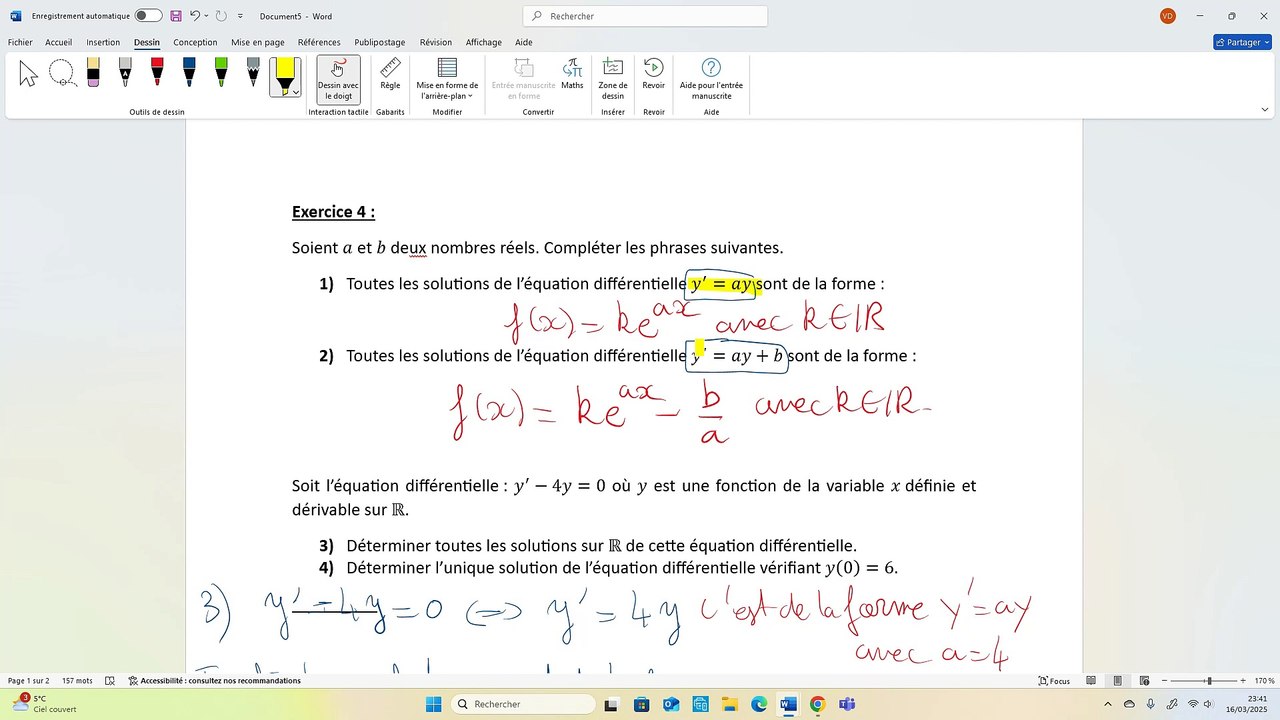Open the Règle ruler tool

tap(390, 75)
